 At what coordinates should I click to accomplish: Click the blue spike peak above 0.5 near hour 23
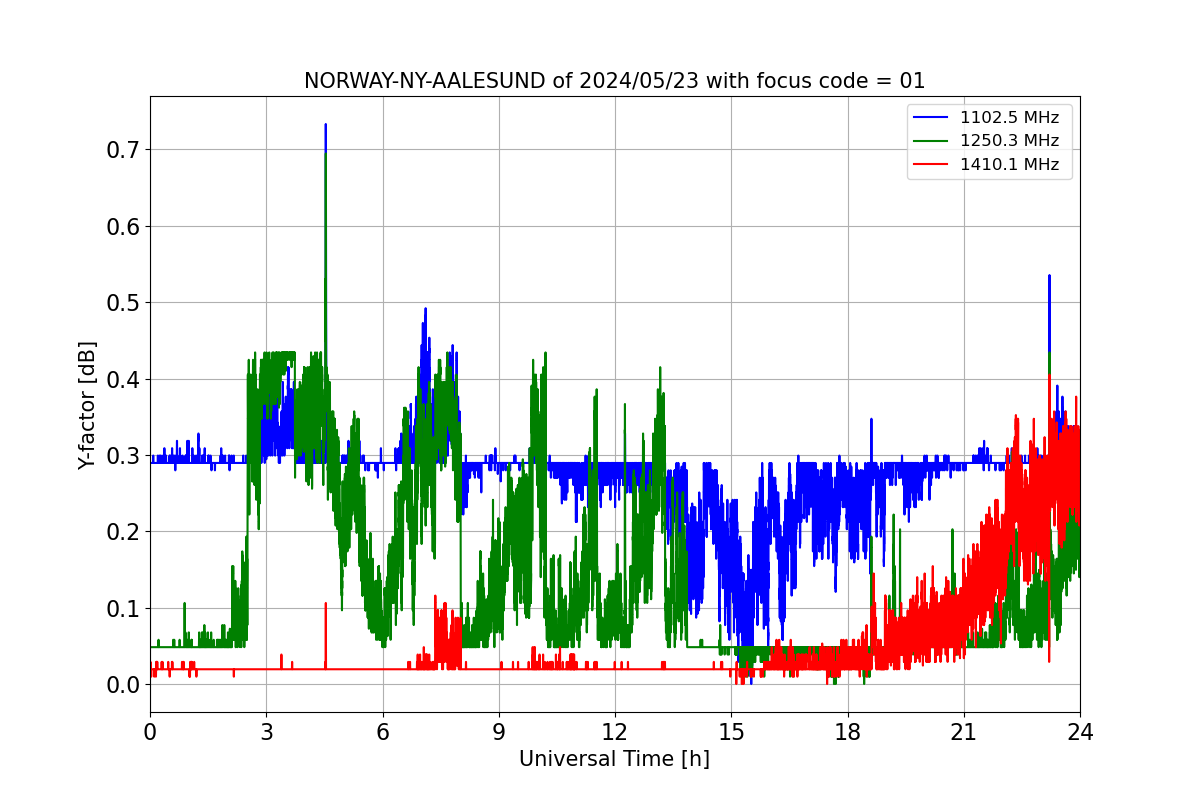(1049, 277)
